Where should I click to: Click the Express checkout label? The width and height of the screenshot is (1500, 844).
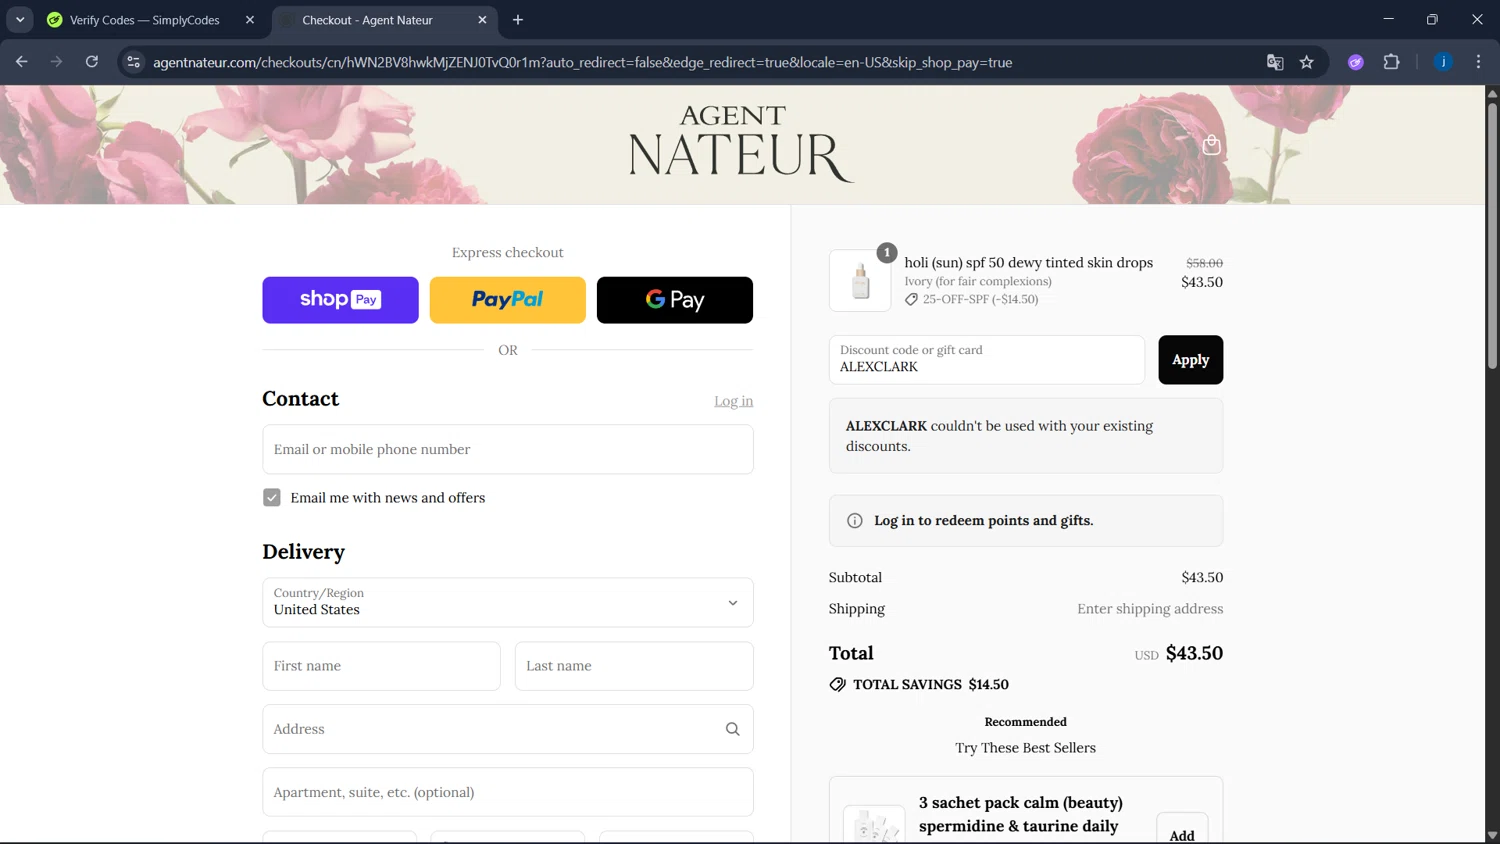pyautogui.click(x=508, y=253)
